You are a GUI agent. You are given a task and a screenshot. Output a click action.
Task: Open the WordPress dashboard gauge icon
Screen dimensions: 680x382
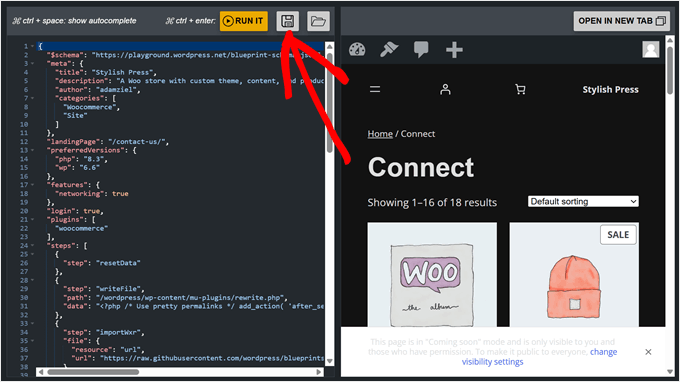coord(357,50)
